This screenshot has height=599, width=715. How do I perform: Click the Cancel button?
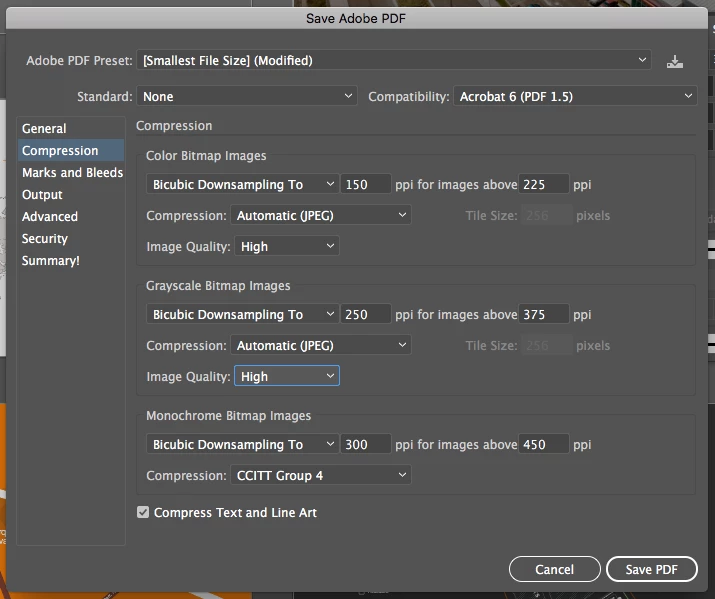click(x=554, y=569)
